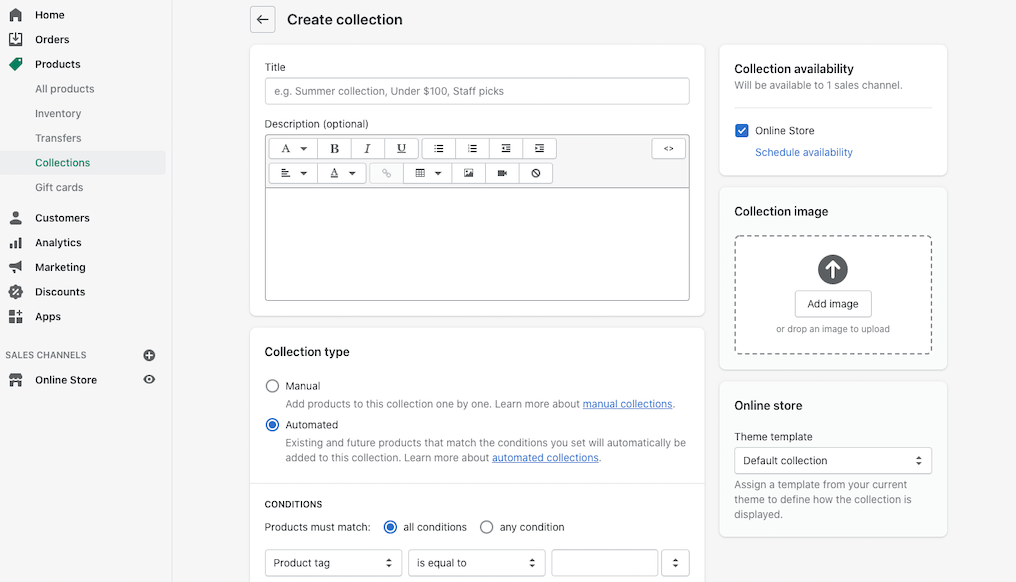Show HTML code view of description
This screenshot has width=1016, height=582.
669,149
